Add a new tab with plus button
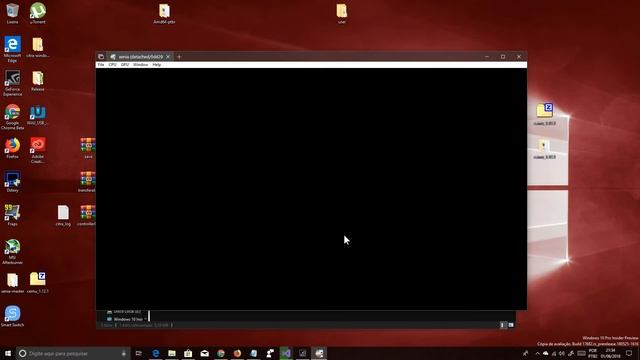 pos(179,57)
